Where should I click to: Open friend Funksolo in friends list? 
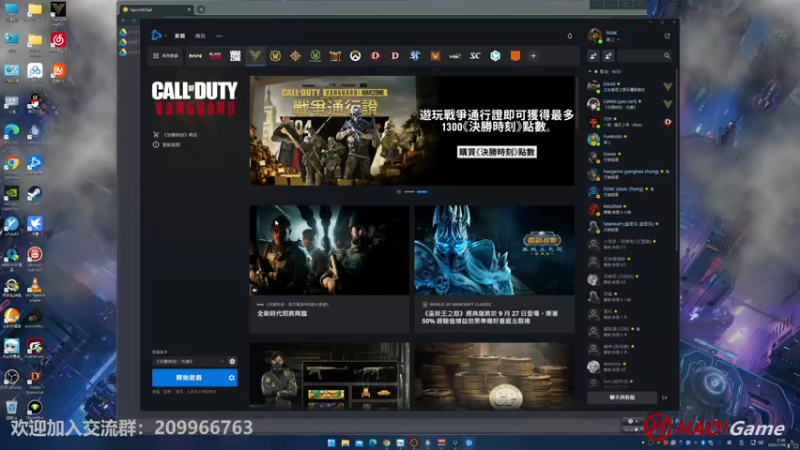click(630, 139)
